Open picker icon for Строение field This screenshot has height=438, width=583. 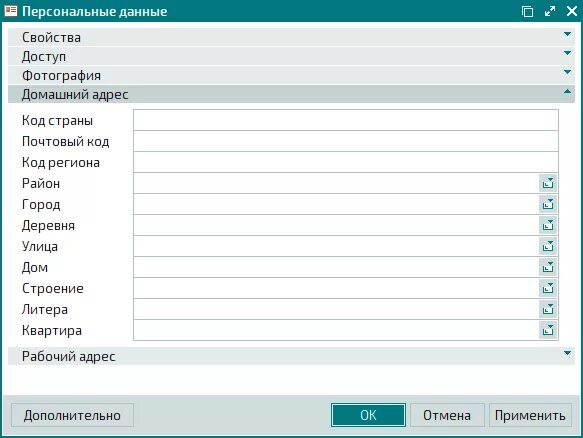[x=548, y=288]
